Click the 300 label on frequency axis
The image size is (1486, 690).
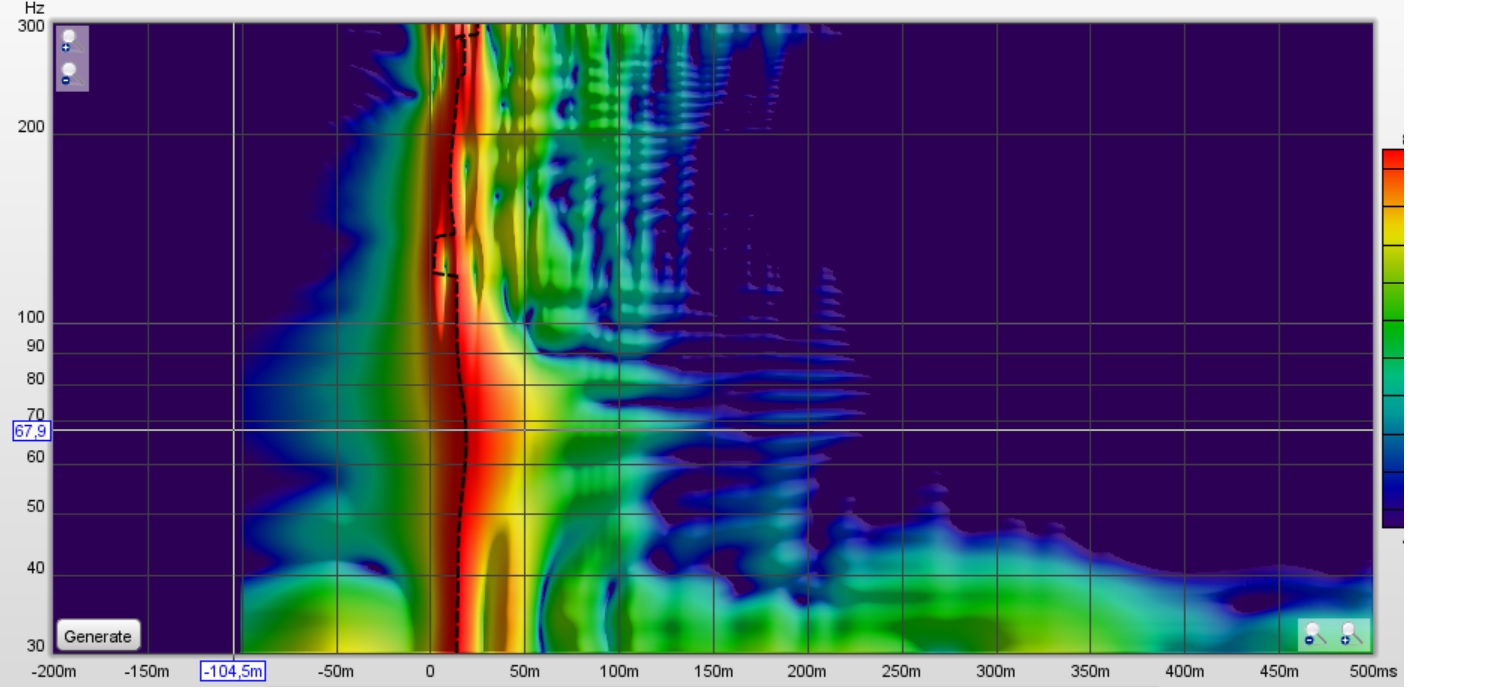click(x=31, y=26)
